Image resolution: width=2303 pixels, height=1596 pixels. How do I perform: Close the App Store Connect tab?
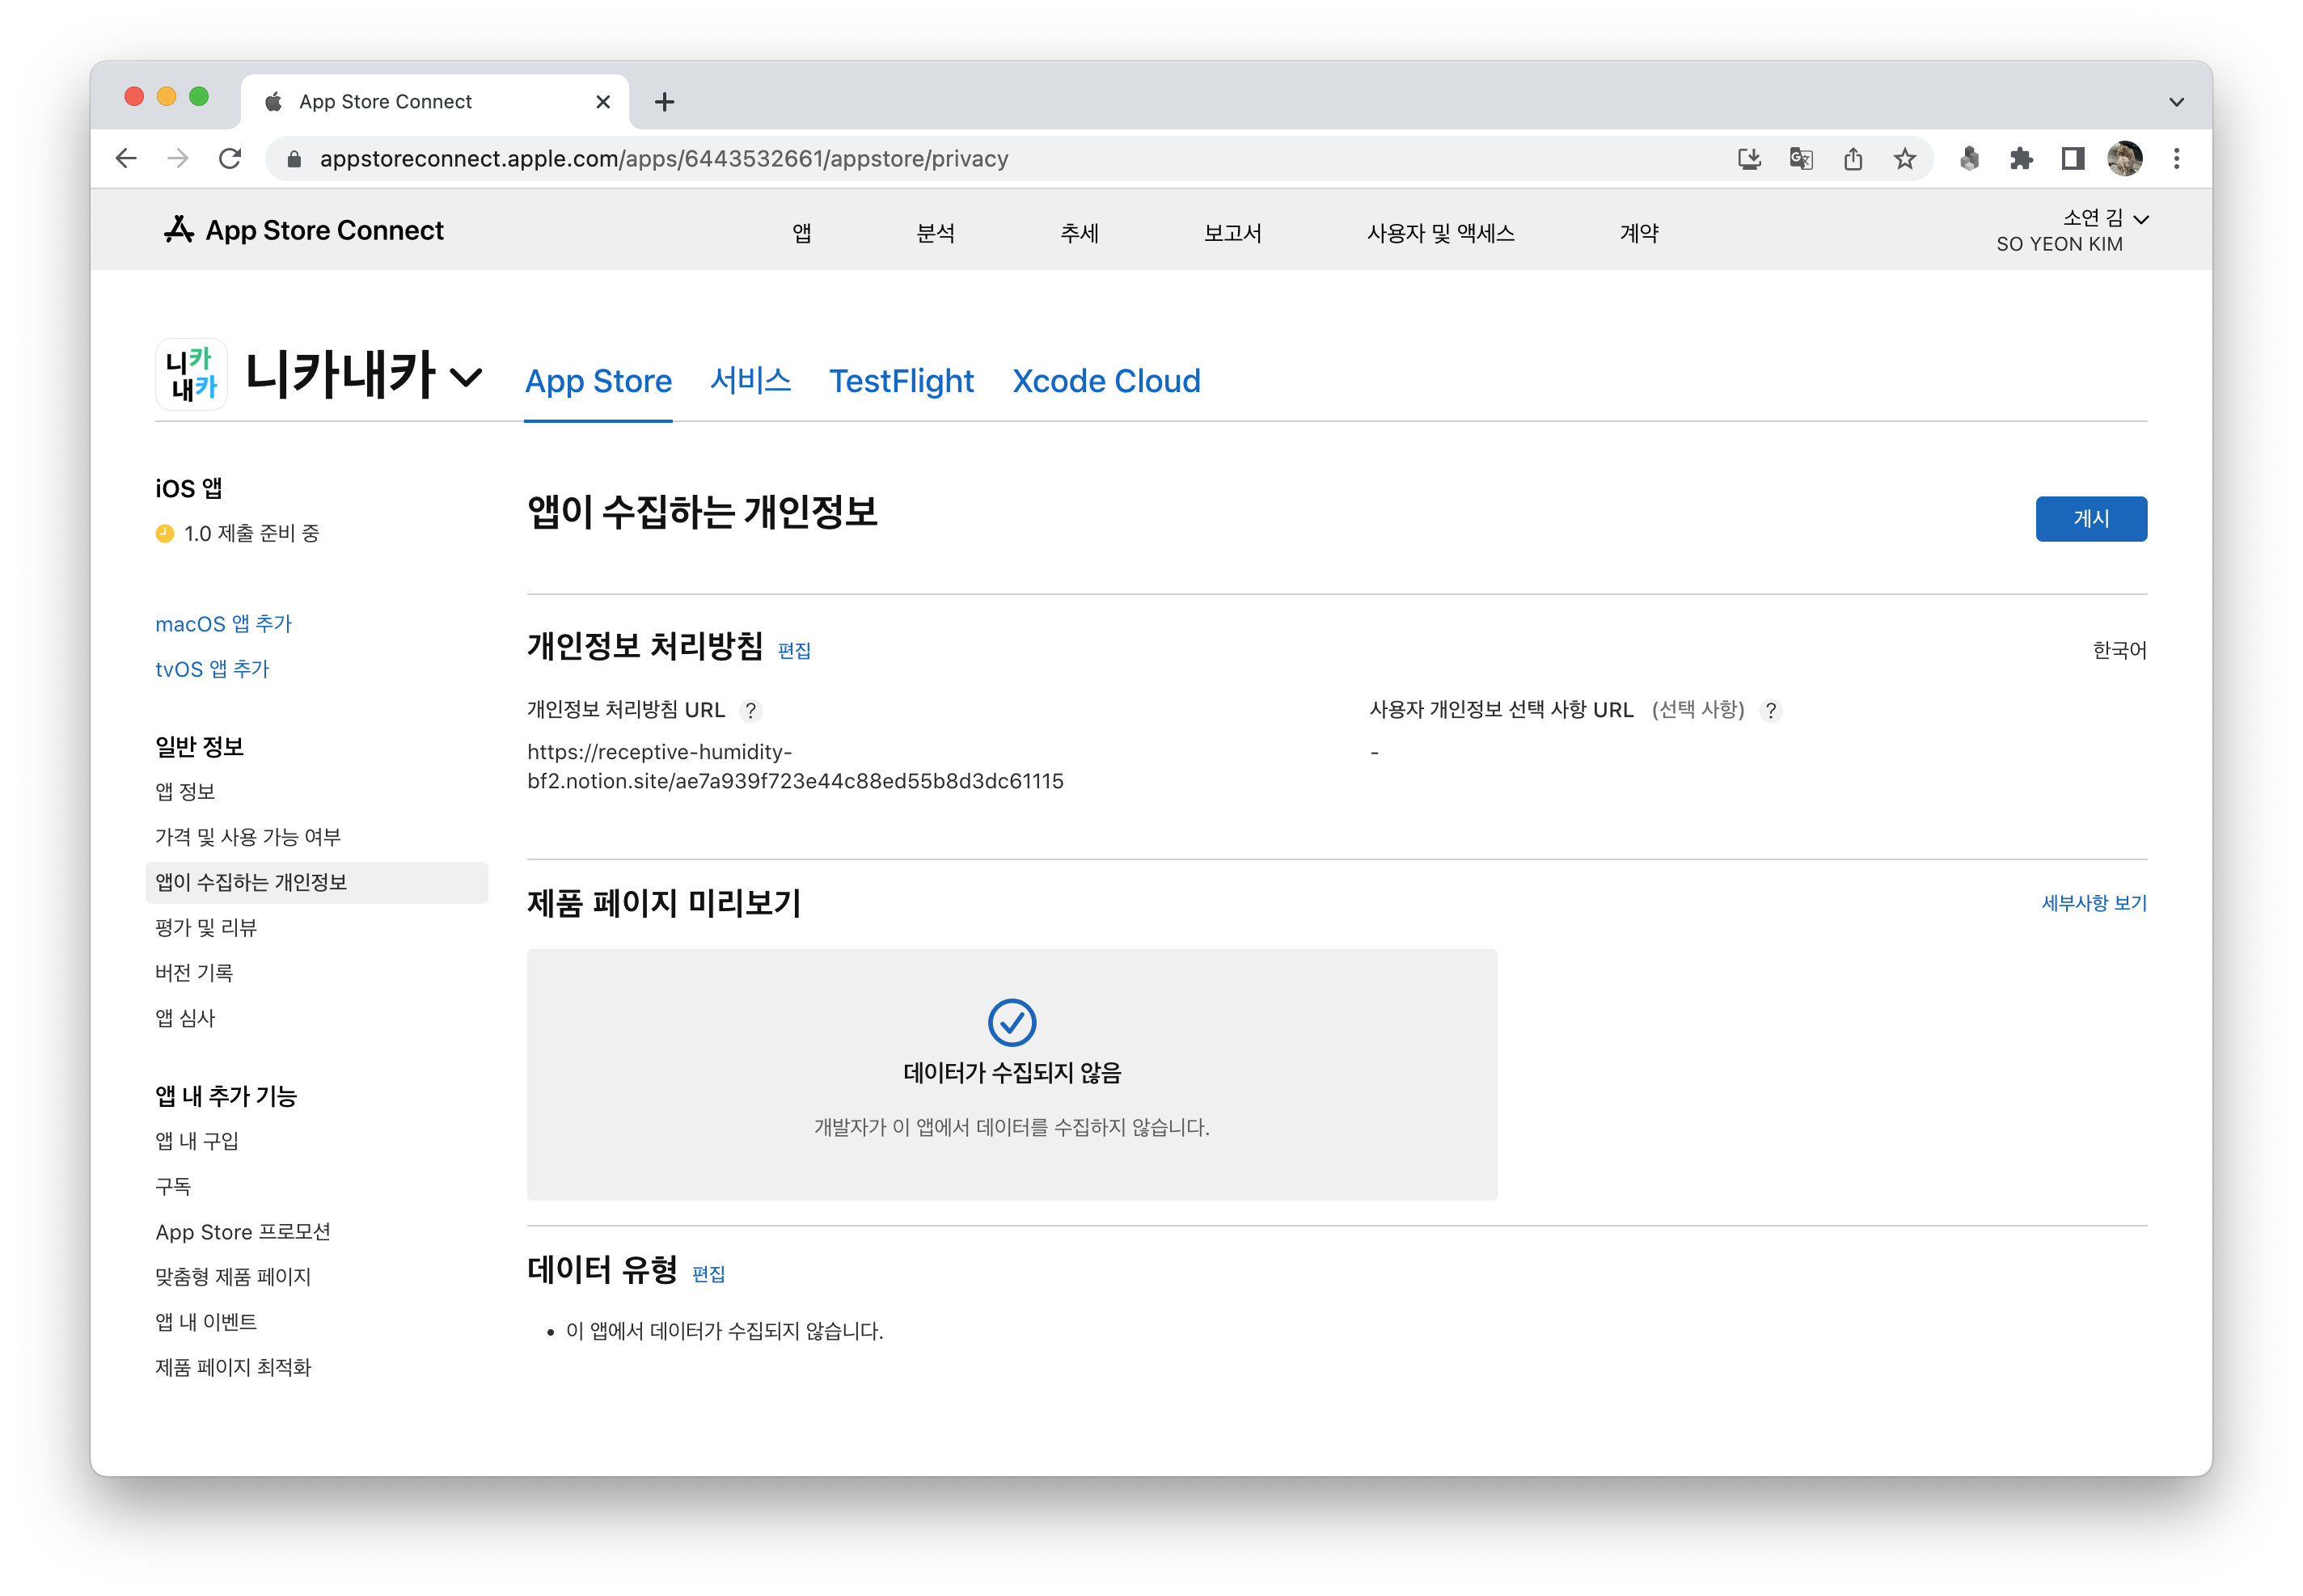[603, 102]
